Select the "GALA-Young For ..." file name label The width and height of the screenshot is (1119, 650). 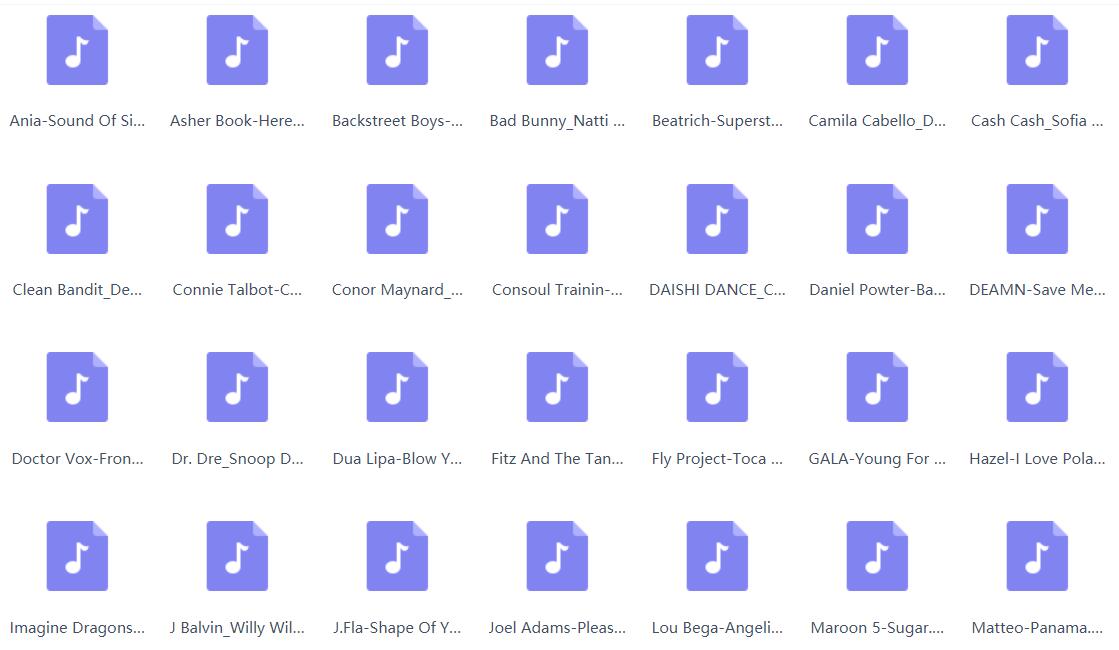[x=877, y=459]
